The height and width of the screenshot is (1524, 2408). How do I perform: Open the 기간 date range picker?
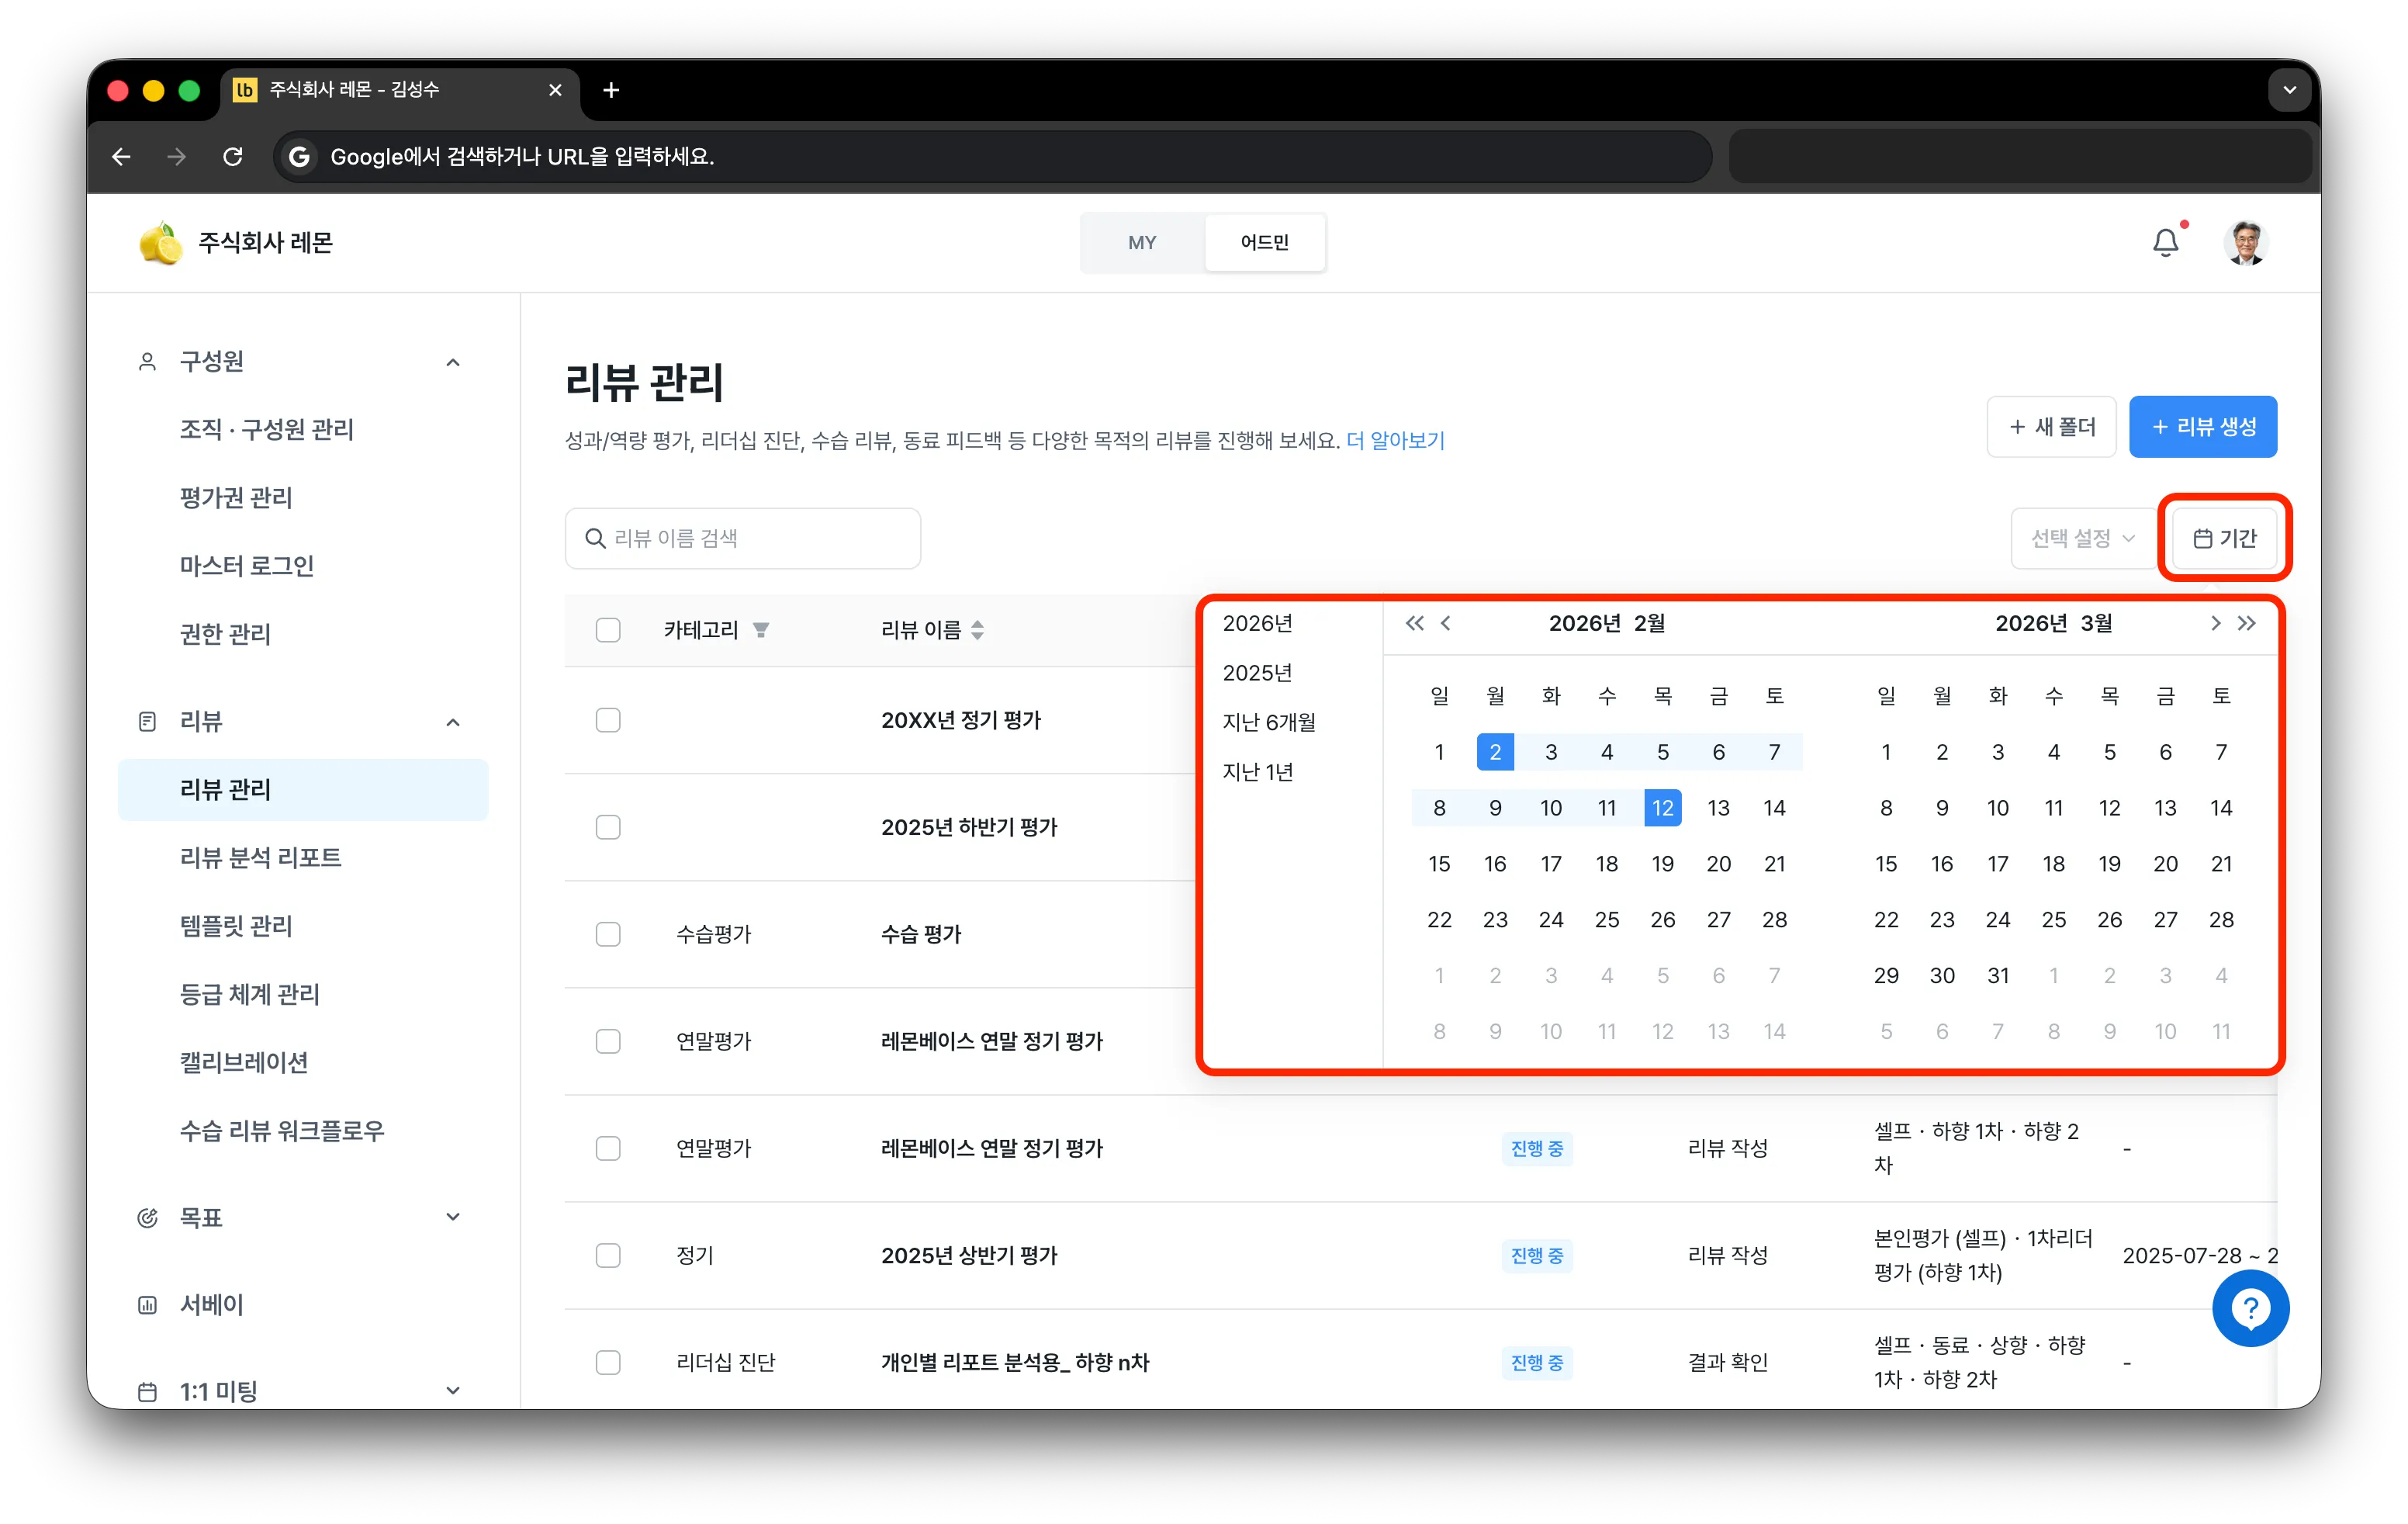tap(2224, 538)
